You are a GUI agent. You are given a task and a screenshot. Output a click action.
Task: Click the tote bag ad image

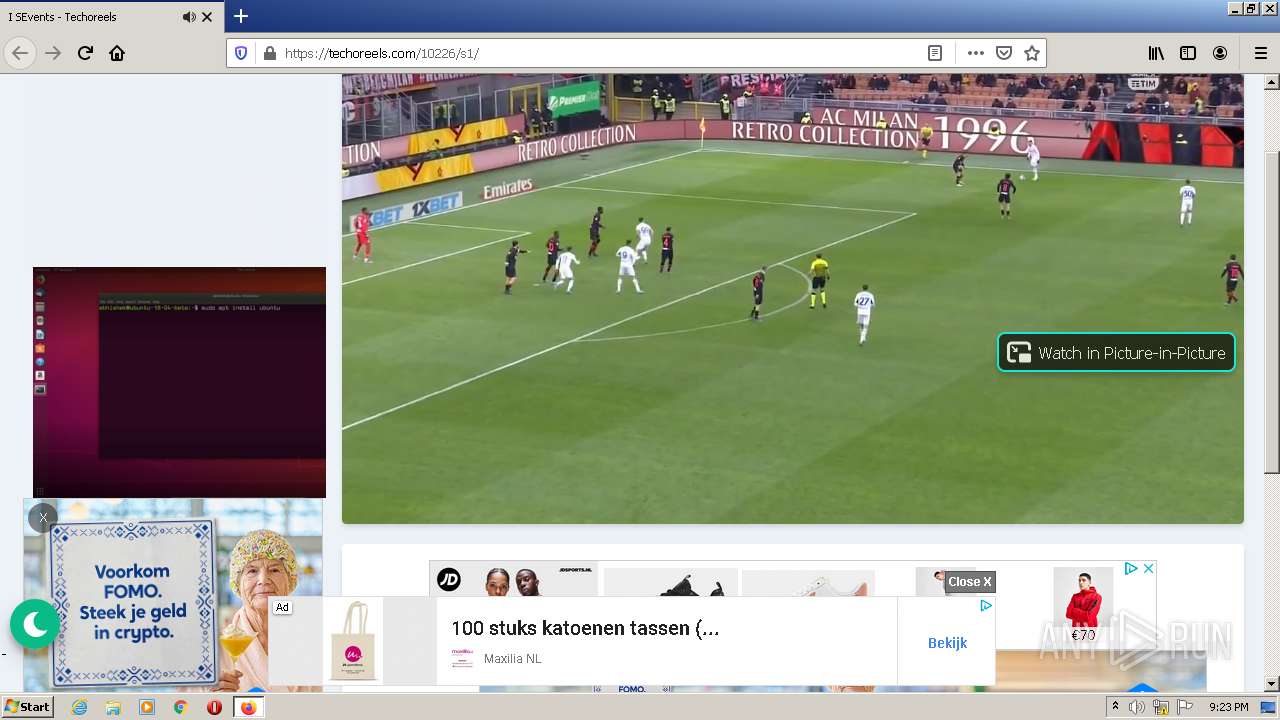(353, 641)
